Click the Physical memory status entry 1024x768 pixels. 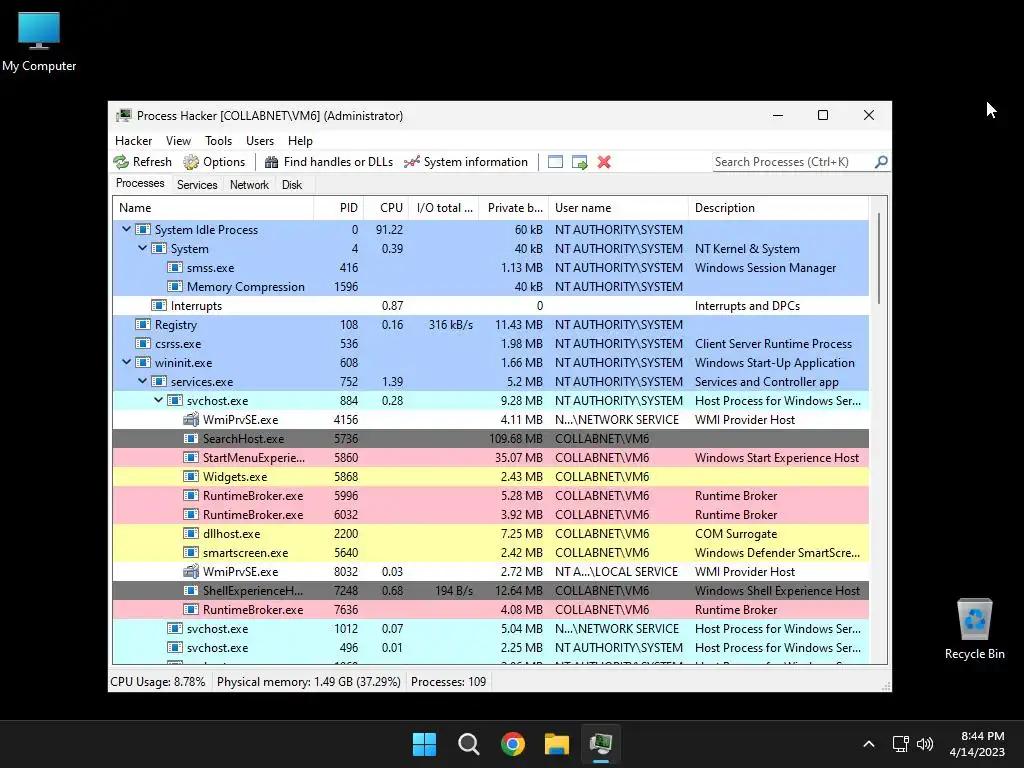(x=309, y=682)
